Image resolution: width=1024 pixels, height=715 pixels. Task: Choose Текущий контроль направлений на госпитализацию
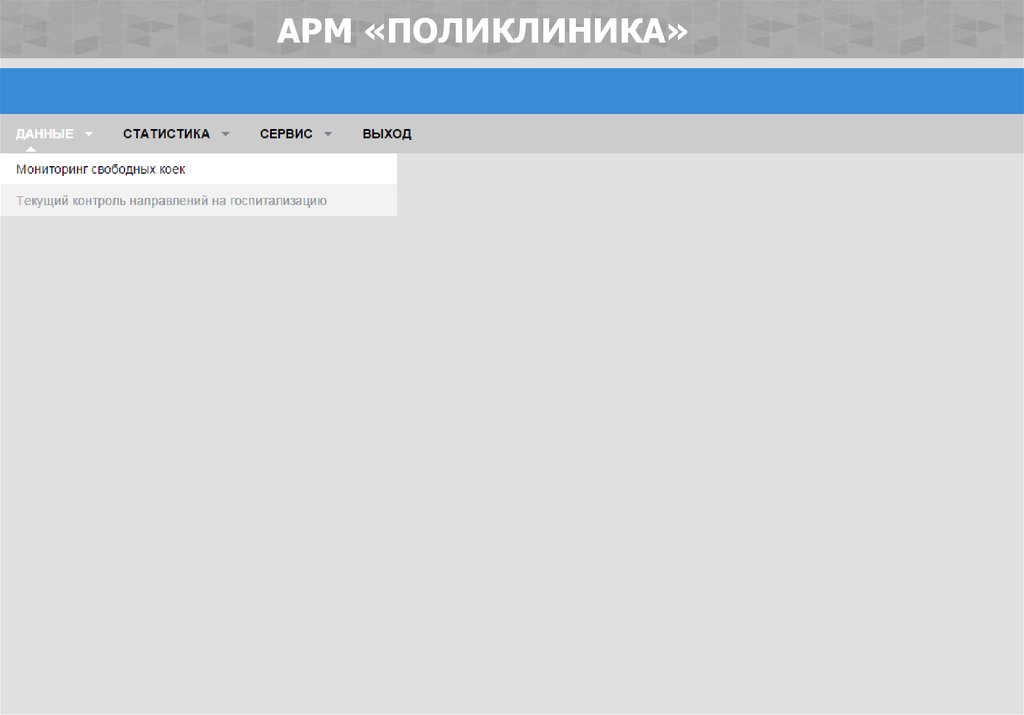tap(171, 201)
